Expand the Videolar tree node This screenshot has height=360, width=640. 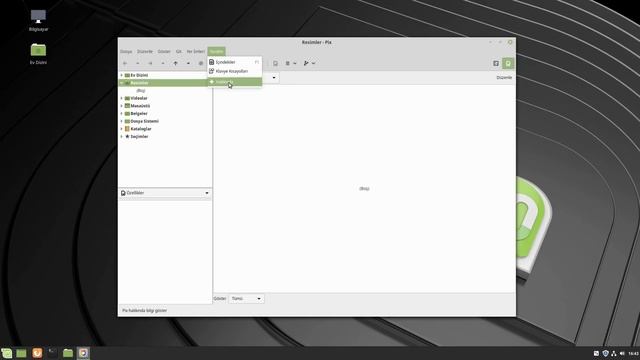coord(121,98)
